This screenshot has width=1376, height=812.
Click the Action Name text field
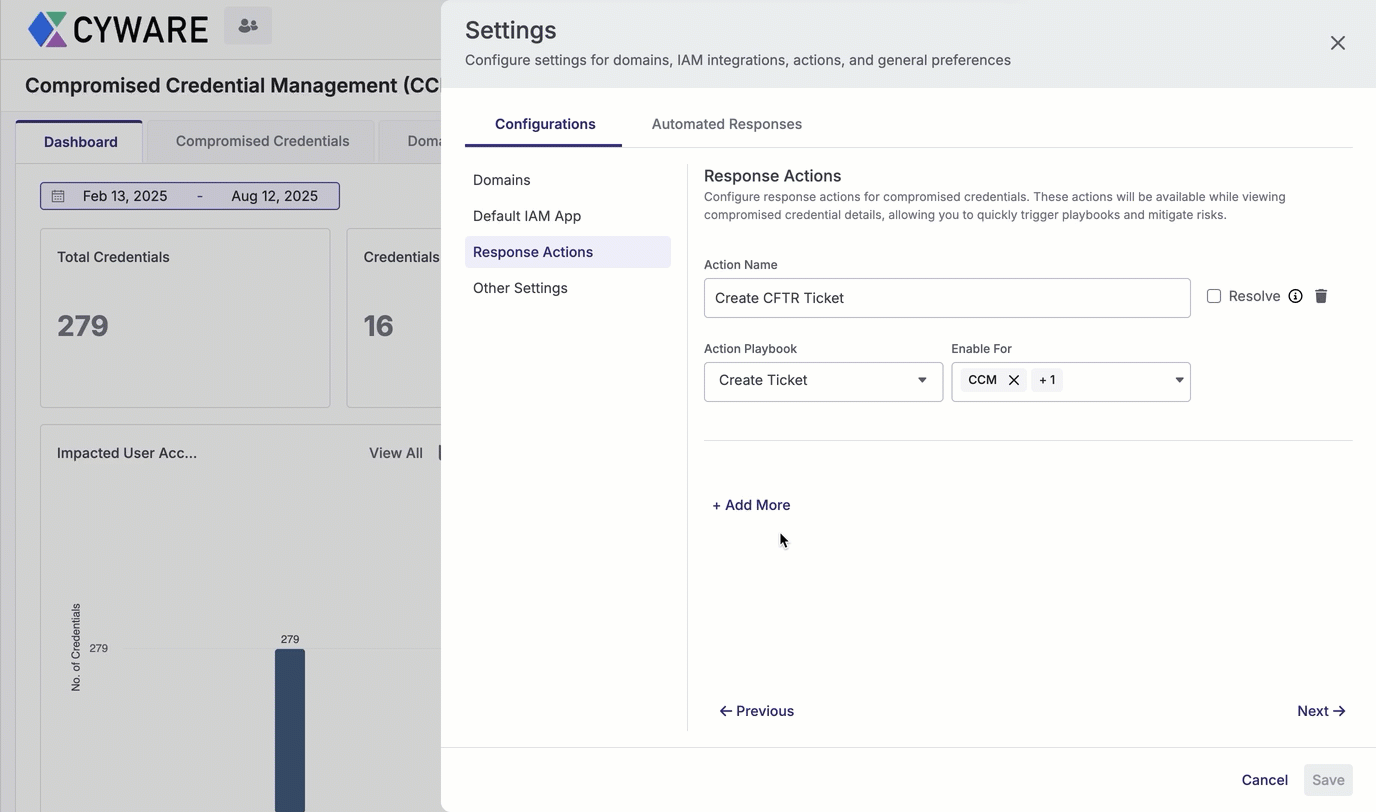pos(946,298)
